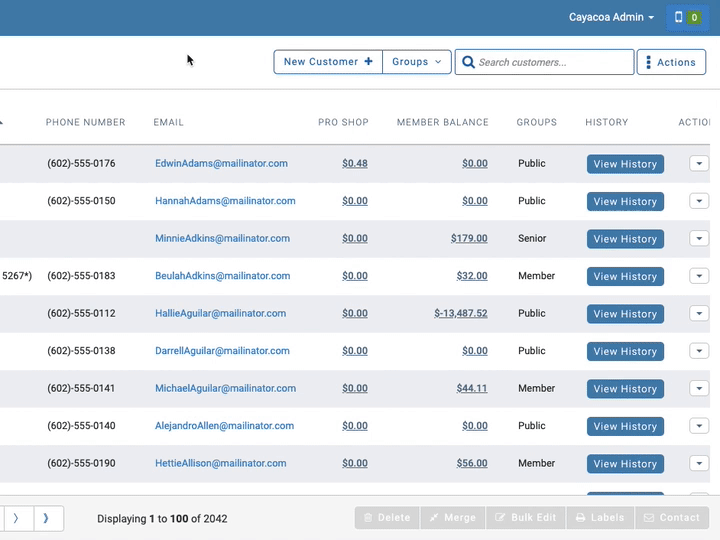Image resolution: width=720 pixels, height=540 pixels.
Task: Sort by Email column header
Action: [168, 122]
